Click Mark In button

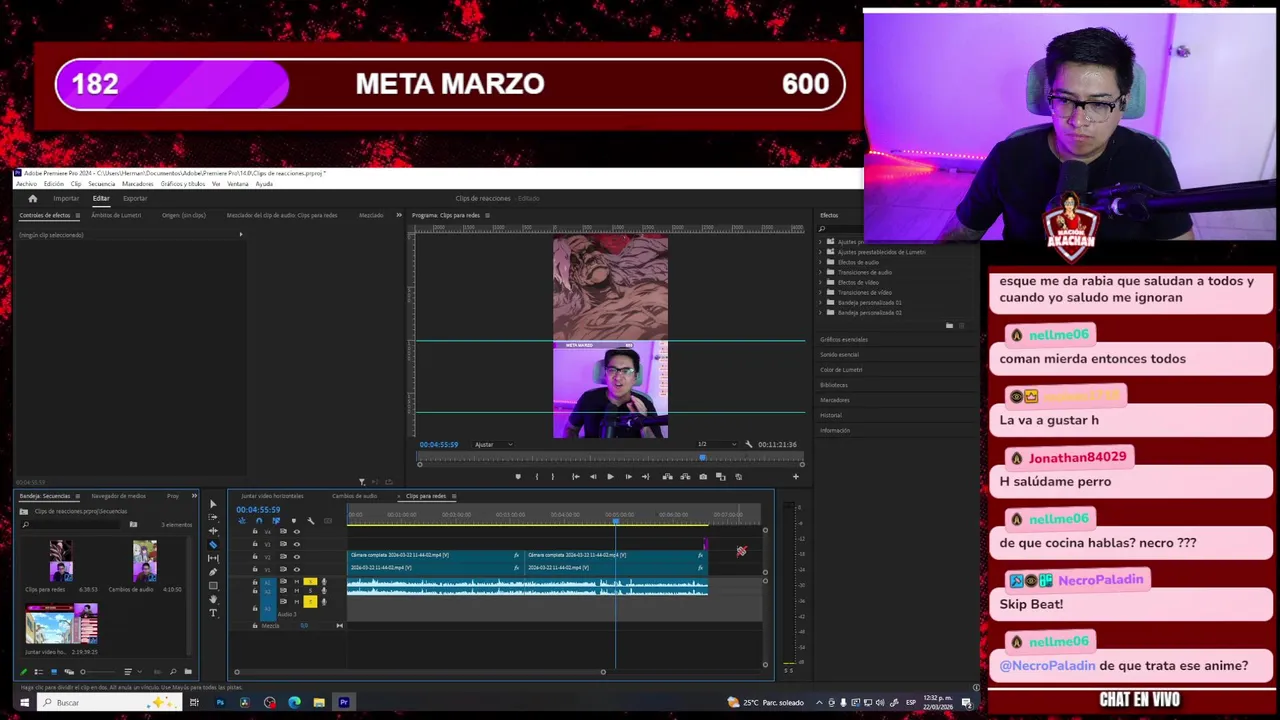[x=537, y=476]
